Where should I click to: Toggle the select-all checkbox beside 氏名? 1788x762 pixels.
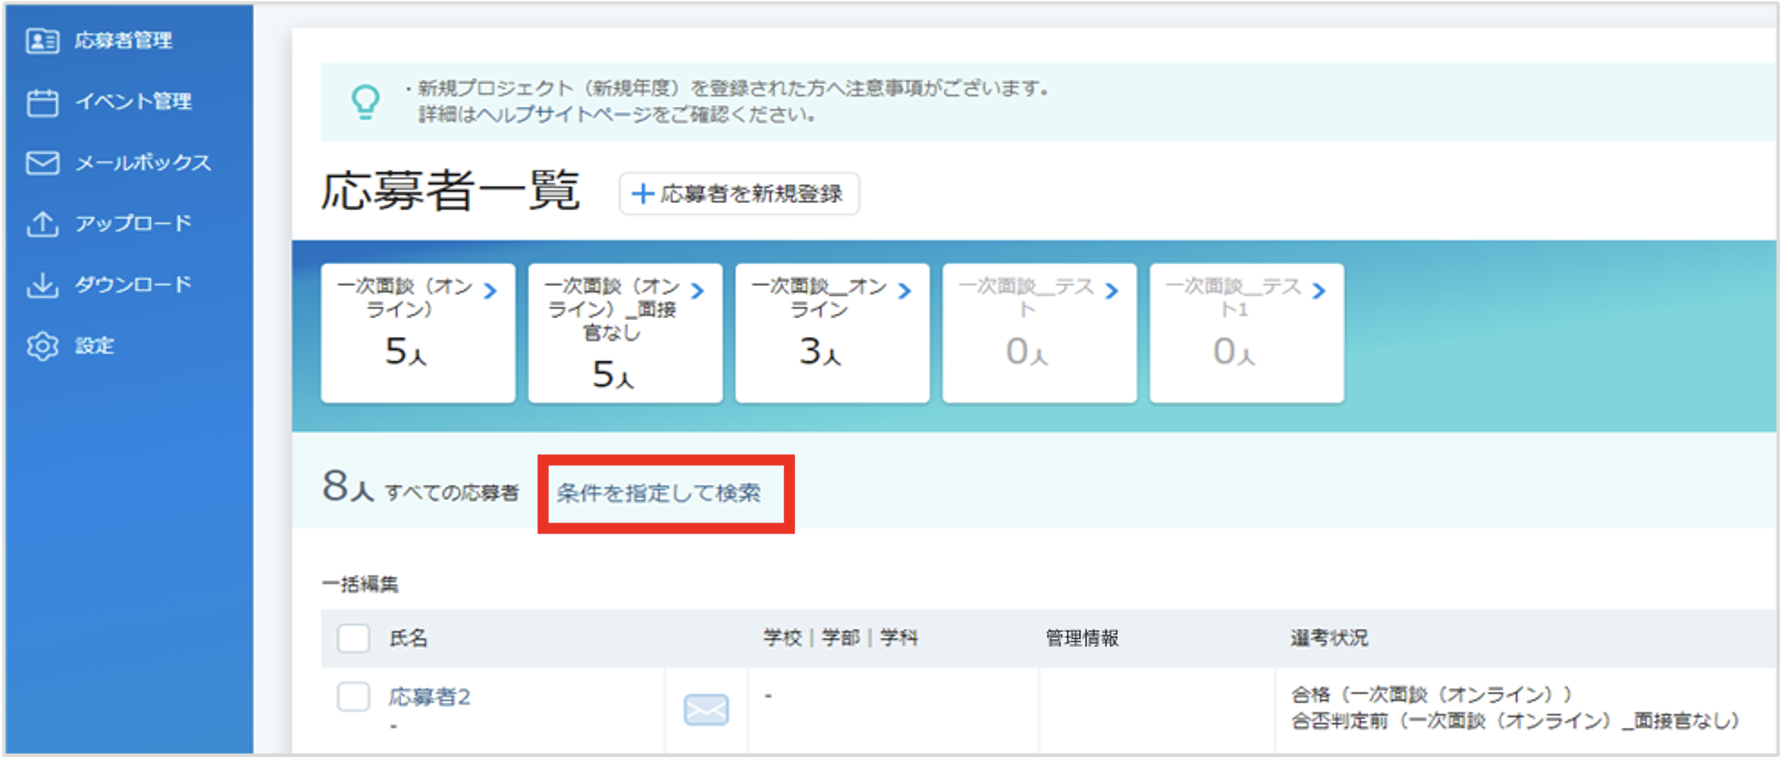click(353, 638)
